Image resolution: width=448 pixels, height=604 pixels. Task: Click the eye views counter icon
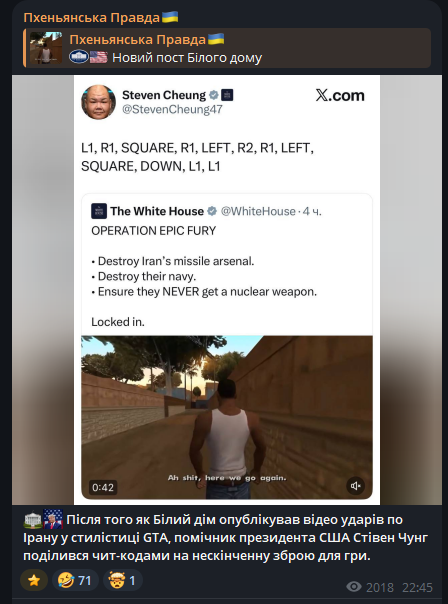click(354, 587)
